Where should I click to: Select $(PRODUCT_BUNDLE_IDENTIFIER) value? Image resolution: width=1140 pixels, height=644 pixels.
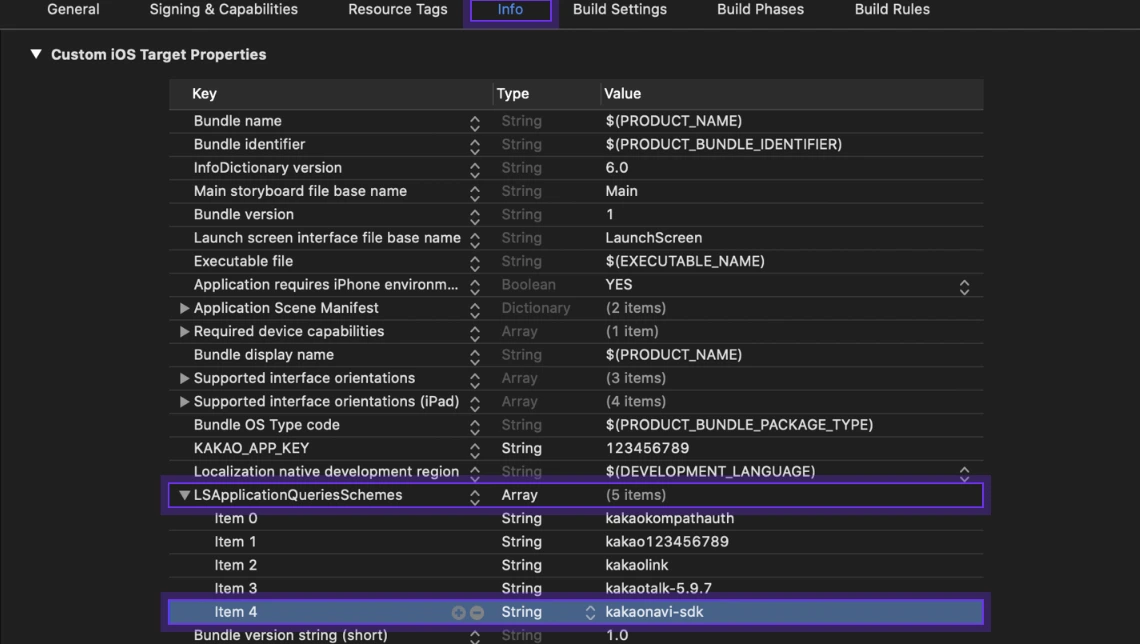coord(723,144)
